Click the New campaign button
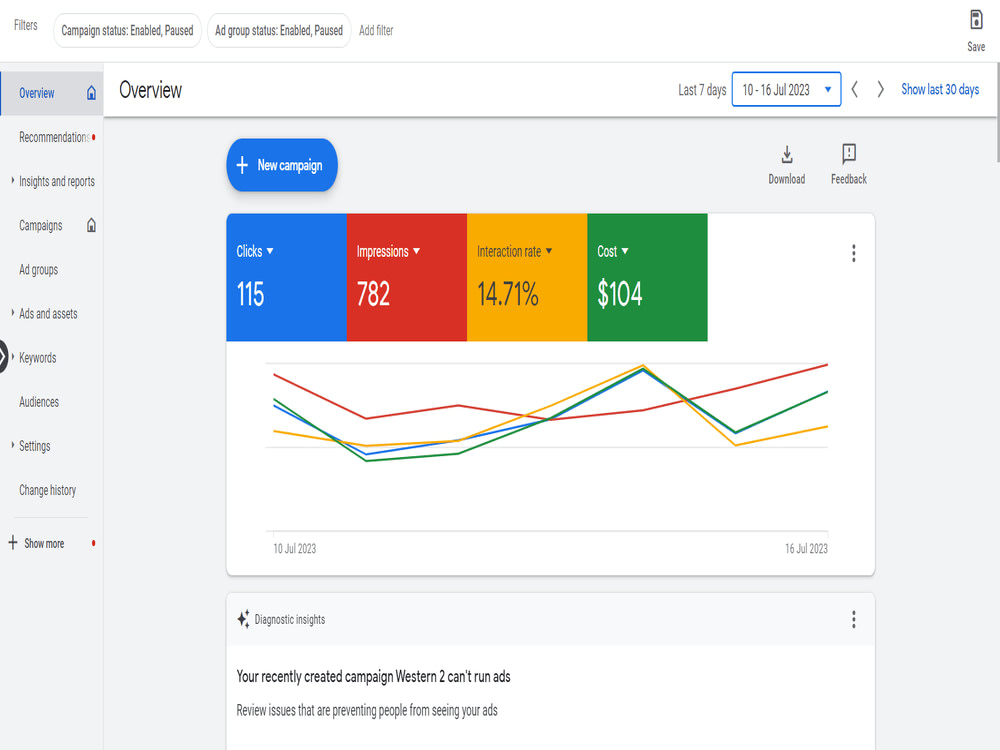1000x750 pixels. point(282,165)
